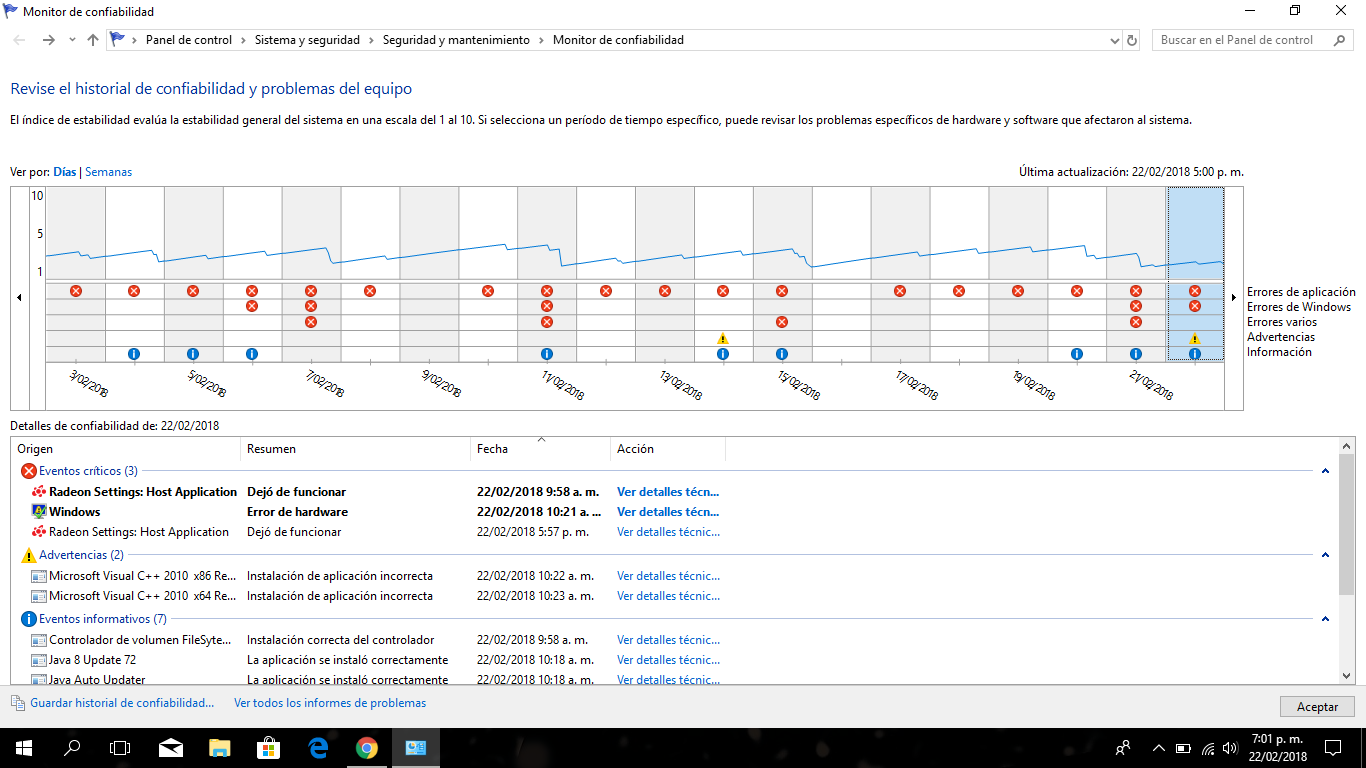Screen dimensions: 1366x768
Task: Collapse the Eventos informativos group
Action: coord(1326,619)
